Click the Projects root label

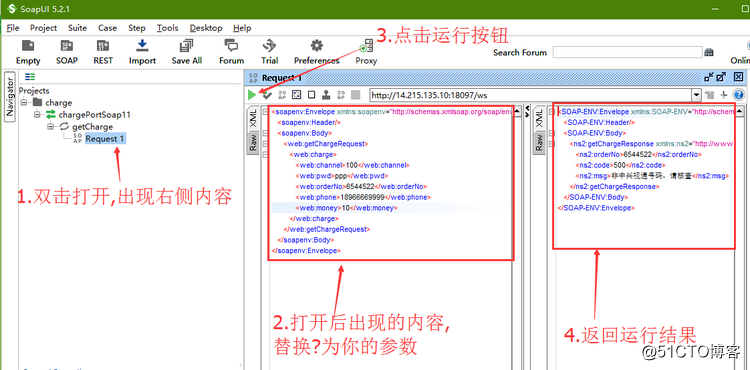(34, 90)
